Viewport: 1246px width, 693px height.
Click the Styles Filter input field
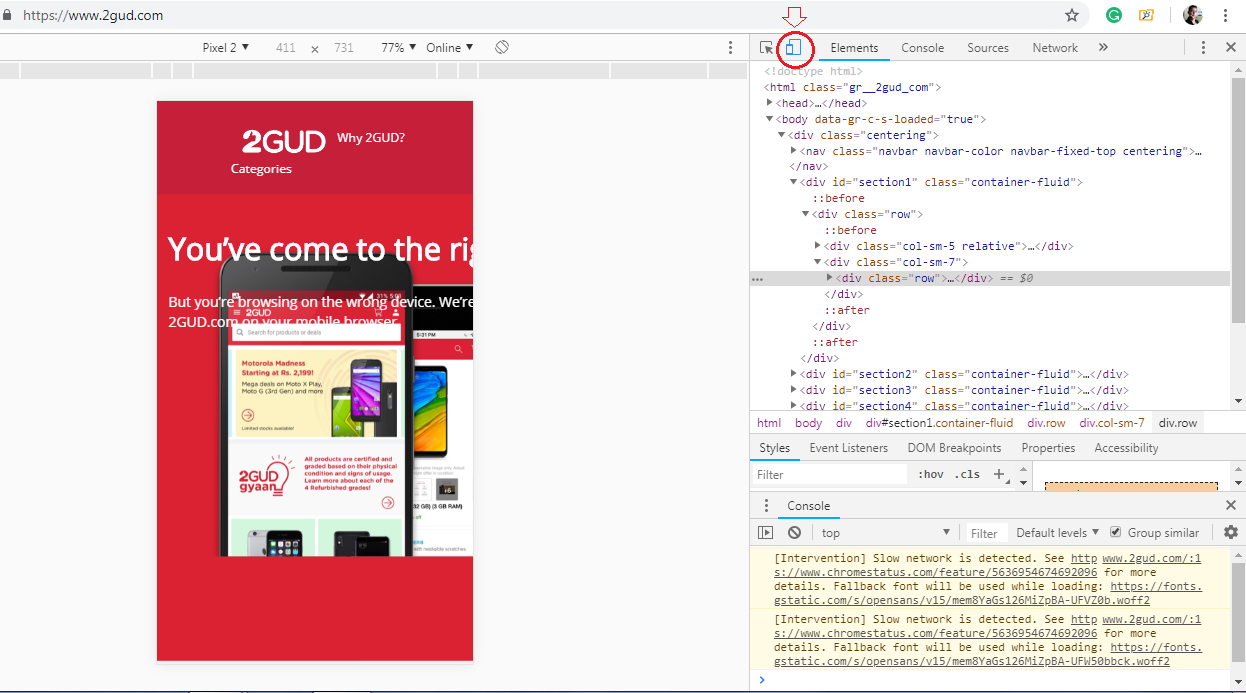[830, 475]
